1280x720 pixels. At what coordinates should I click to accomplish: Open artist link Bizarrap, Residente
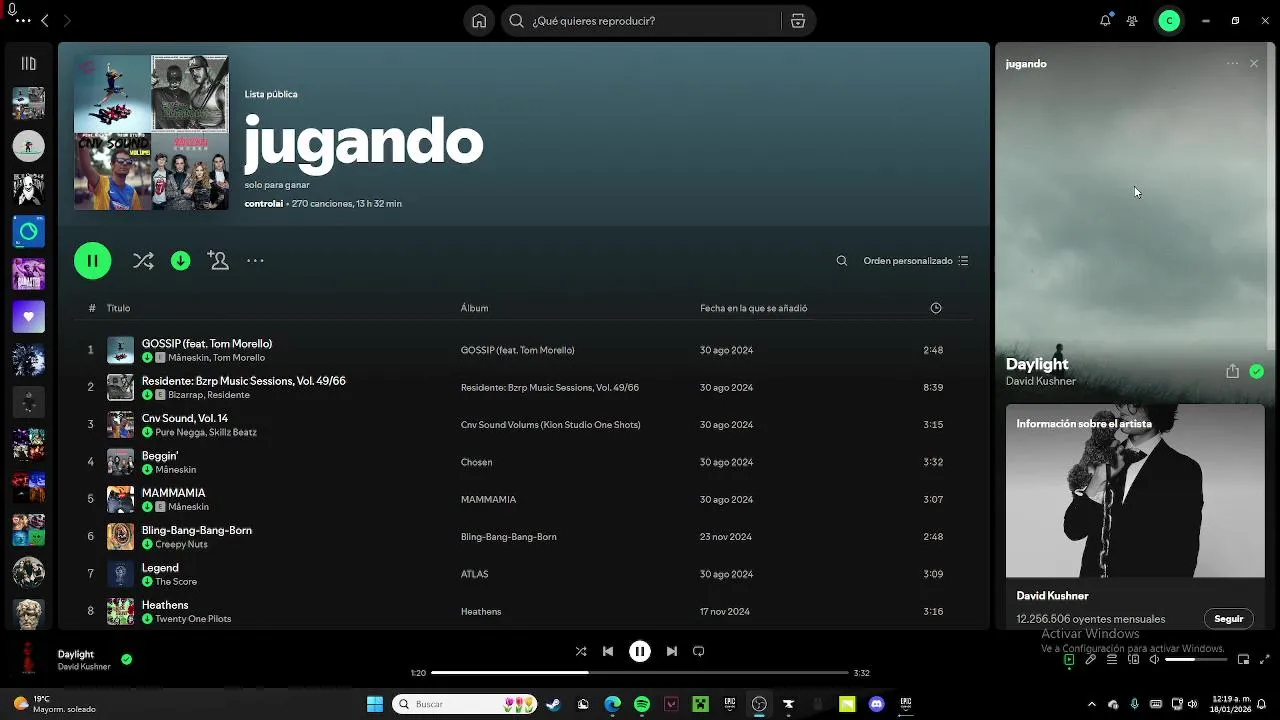(209, 395)
